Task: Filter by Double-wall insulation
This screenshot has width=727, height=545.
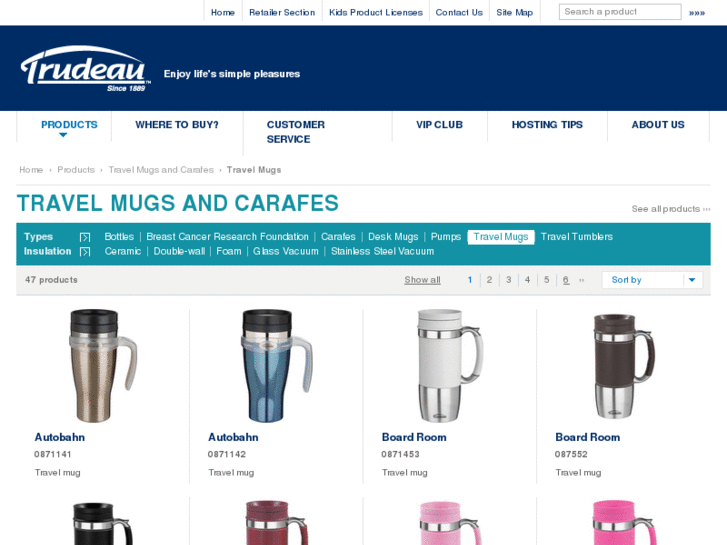Action: tap(179, 251)
